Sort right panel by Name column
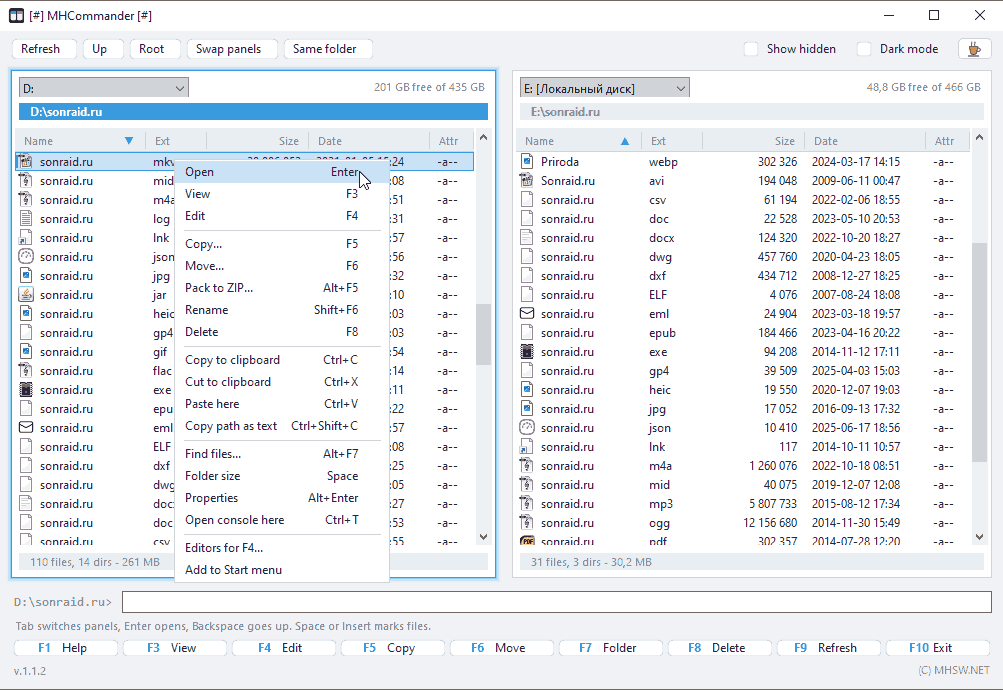Screen dimensions: 1003x690 579,141
